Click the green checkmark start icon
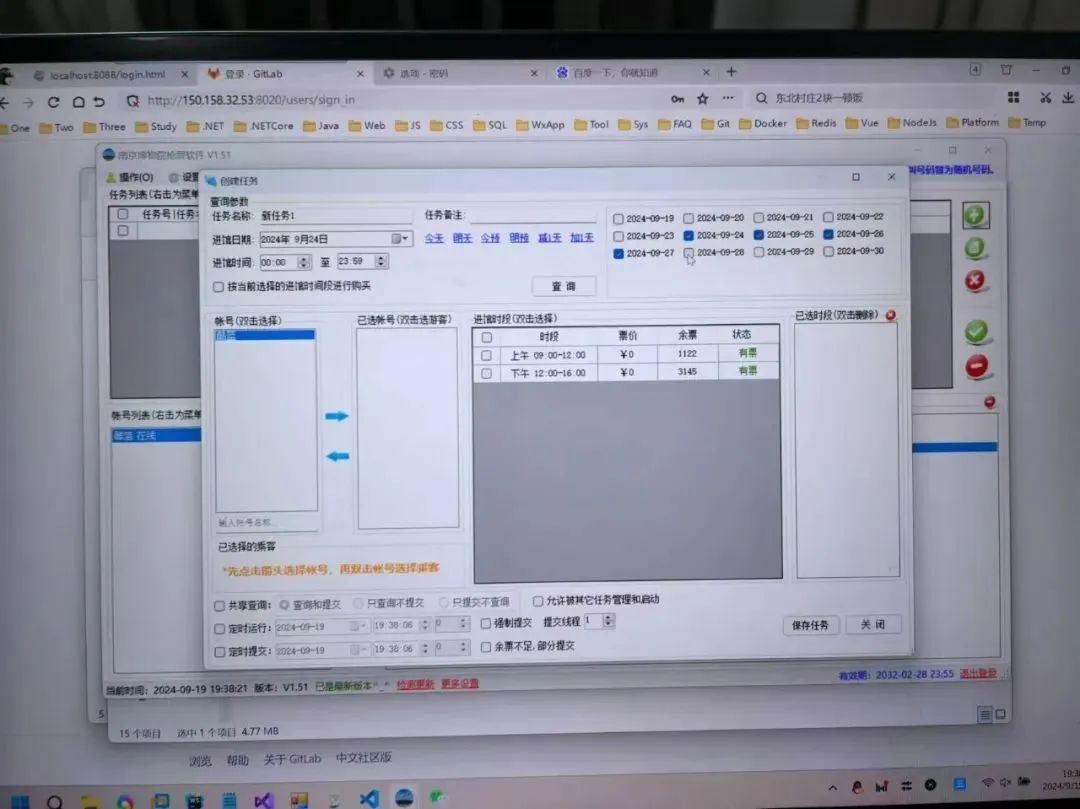1080x809 pixels. coord(975,332)
